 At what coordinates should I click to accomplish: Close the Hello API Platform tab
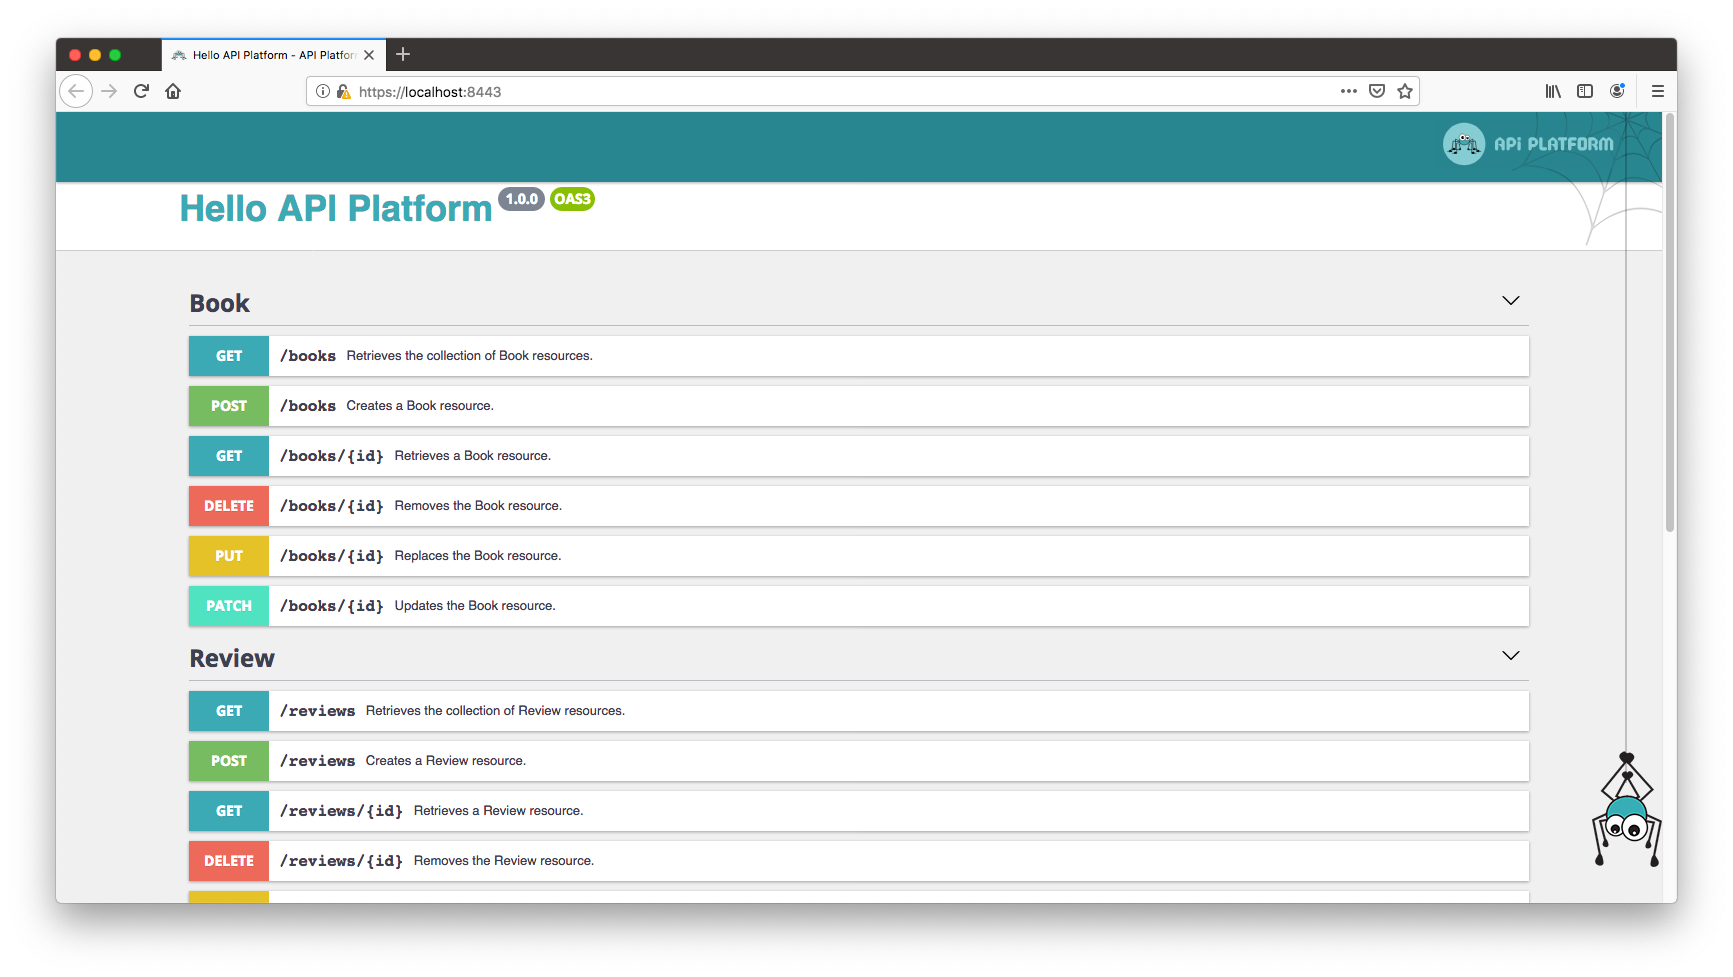point(369,55)
